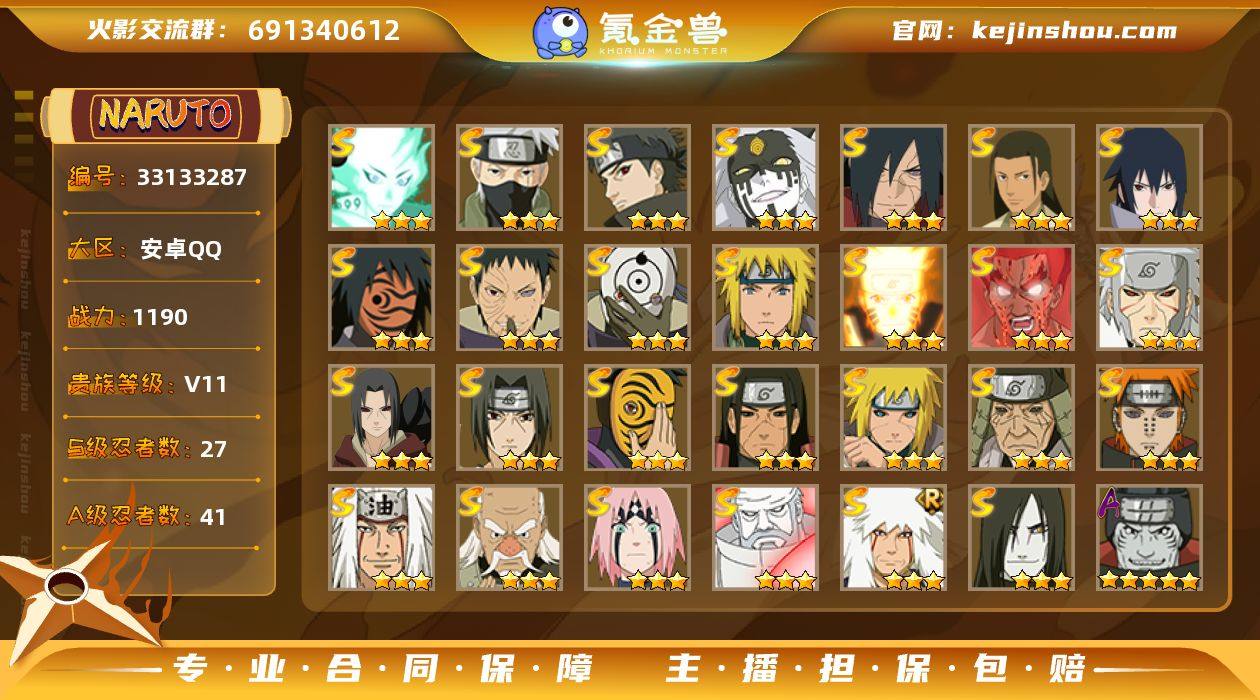Click the golden glowing Naruto chakra portrait
This screenshot has width=1260, height=700.
(x=893, y=298)
